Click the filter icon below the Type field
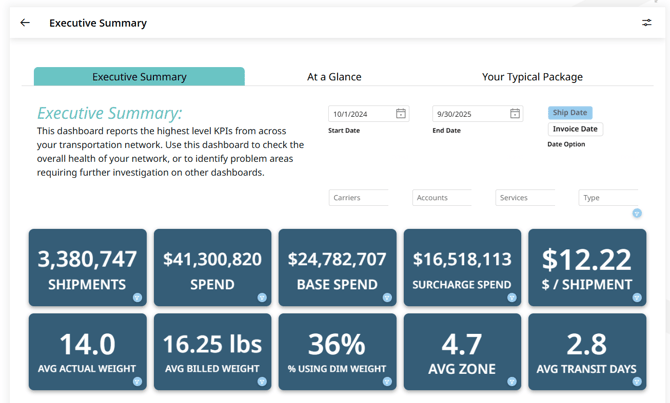This screenshot has width=670, height=403. 636,213
